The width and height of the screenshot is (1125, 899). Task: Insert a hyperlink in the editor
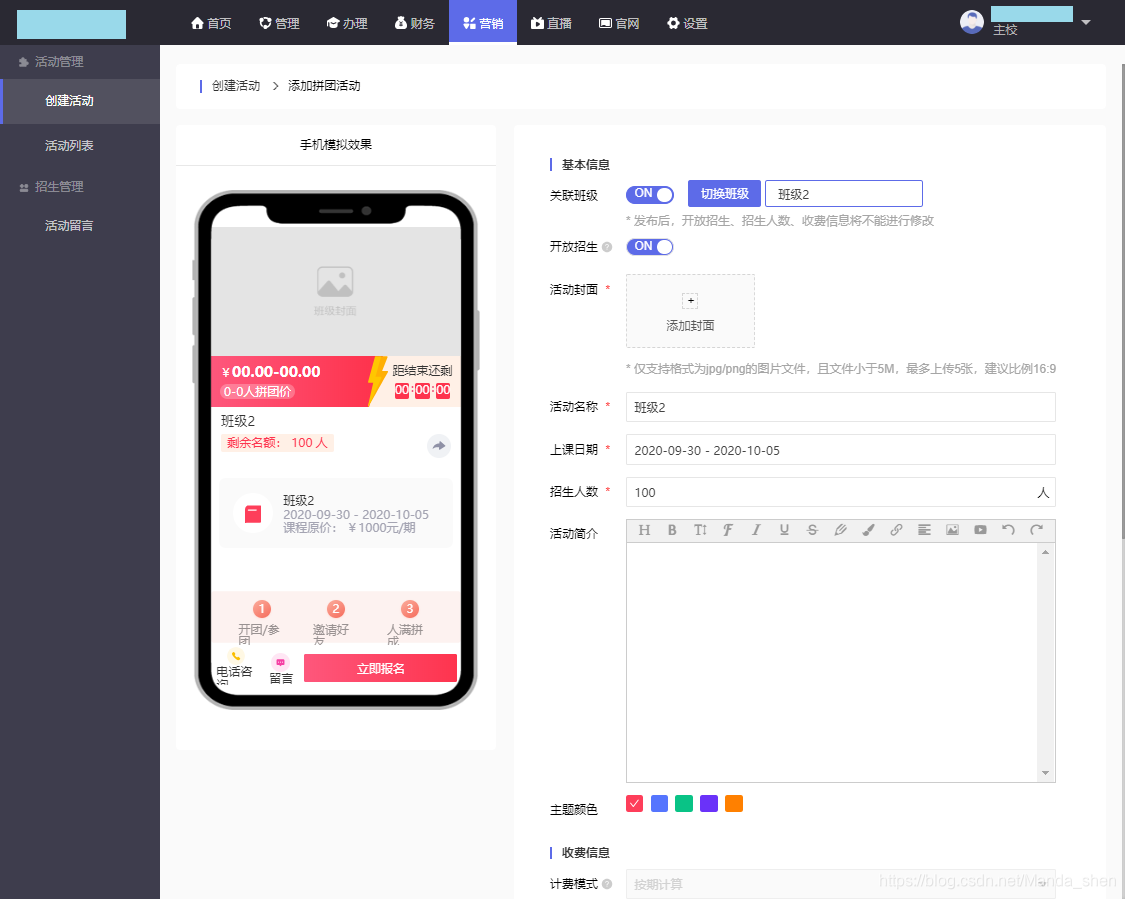896,530
